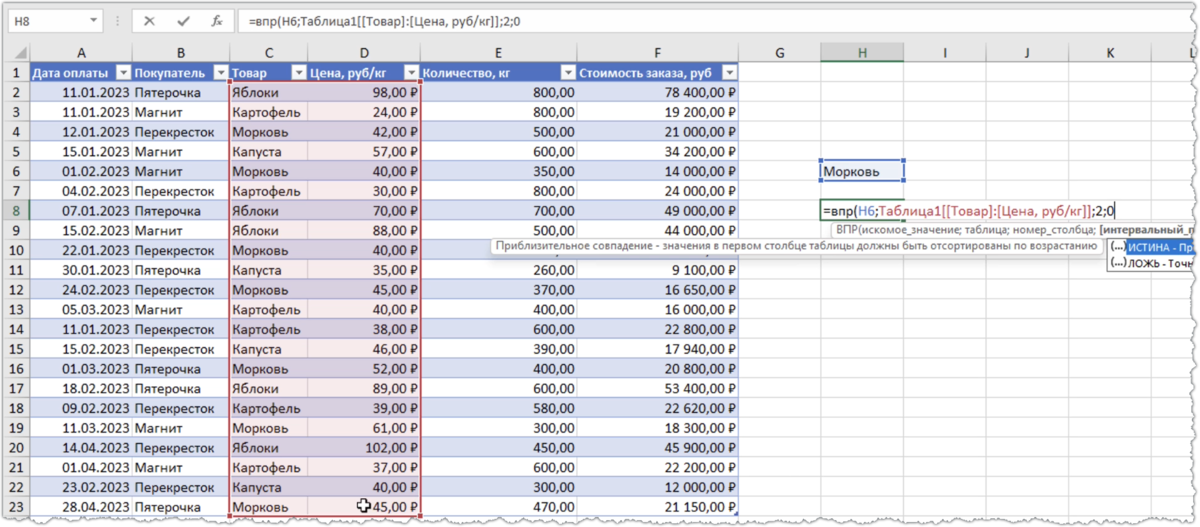
Task: Open filter dropdown for Товар column
Action: pos(298,73)
